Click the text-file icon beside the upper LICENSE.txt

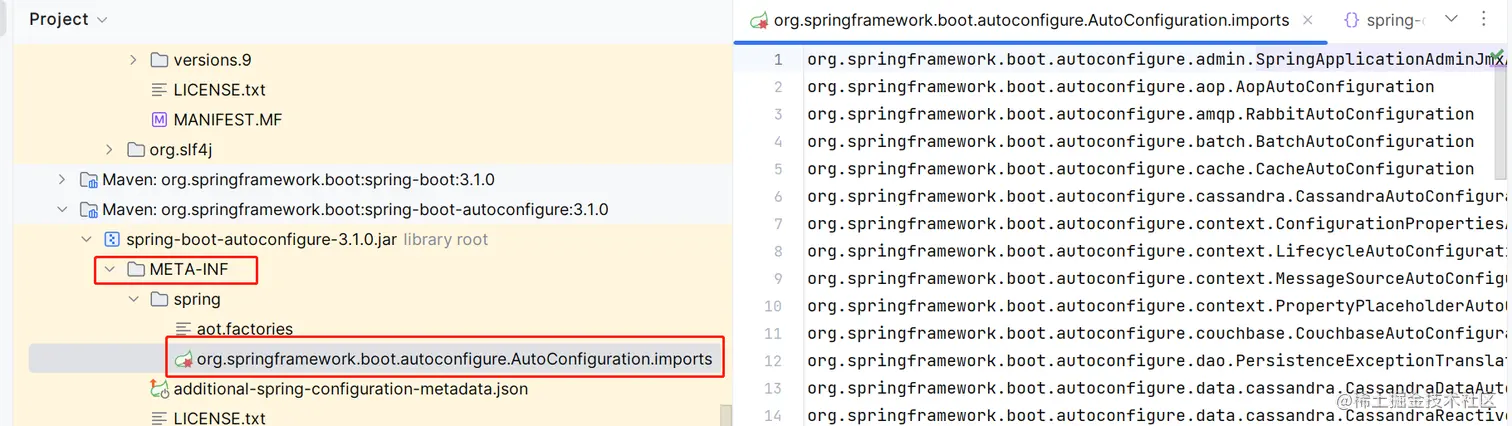pos(159,90)
